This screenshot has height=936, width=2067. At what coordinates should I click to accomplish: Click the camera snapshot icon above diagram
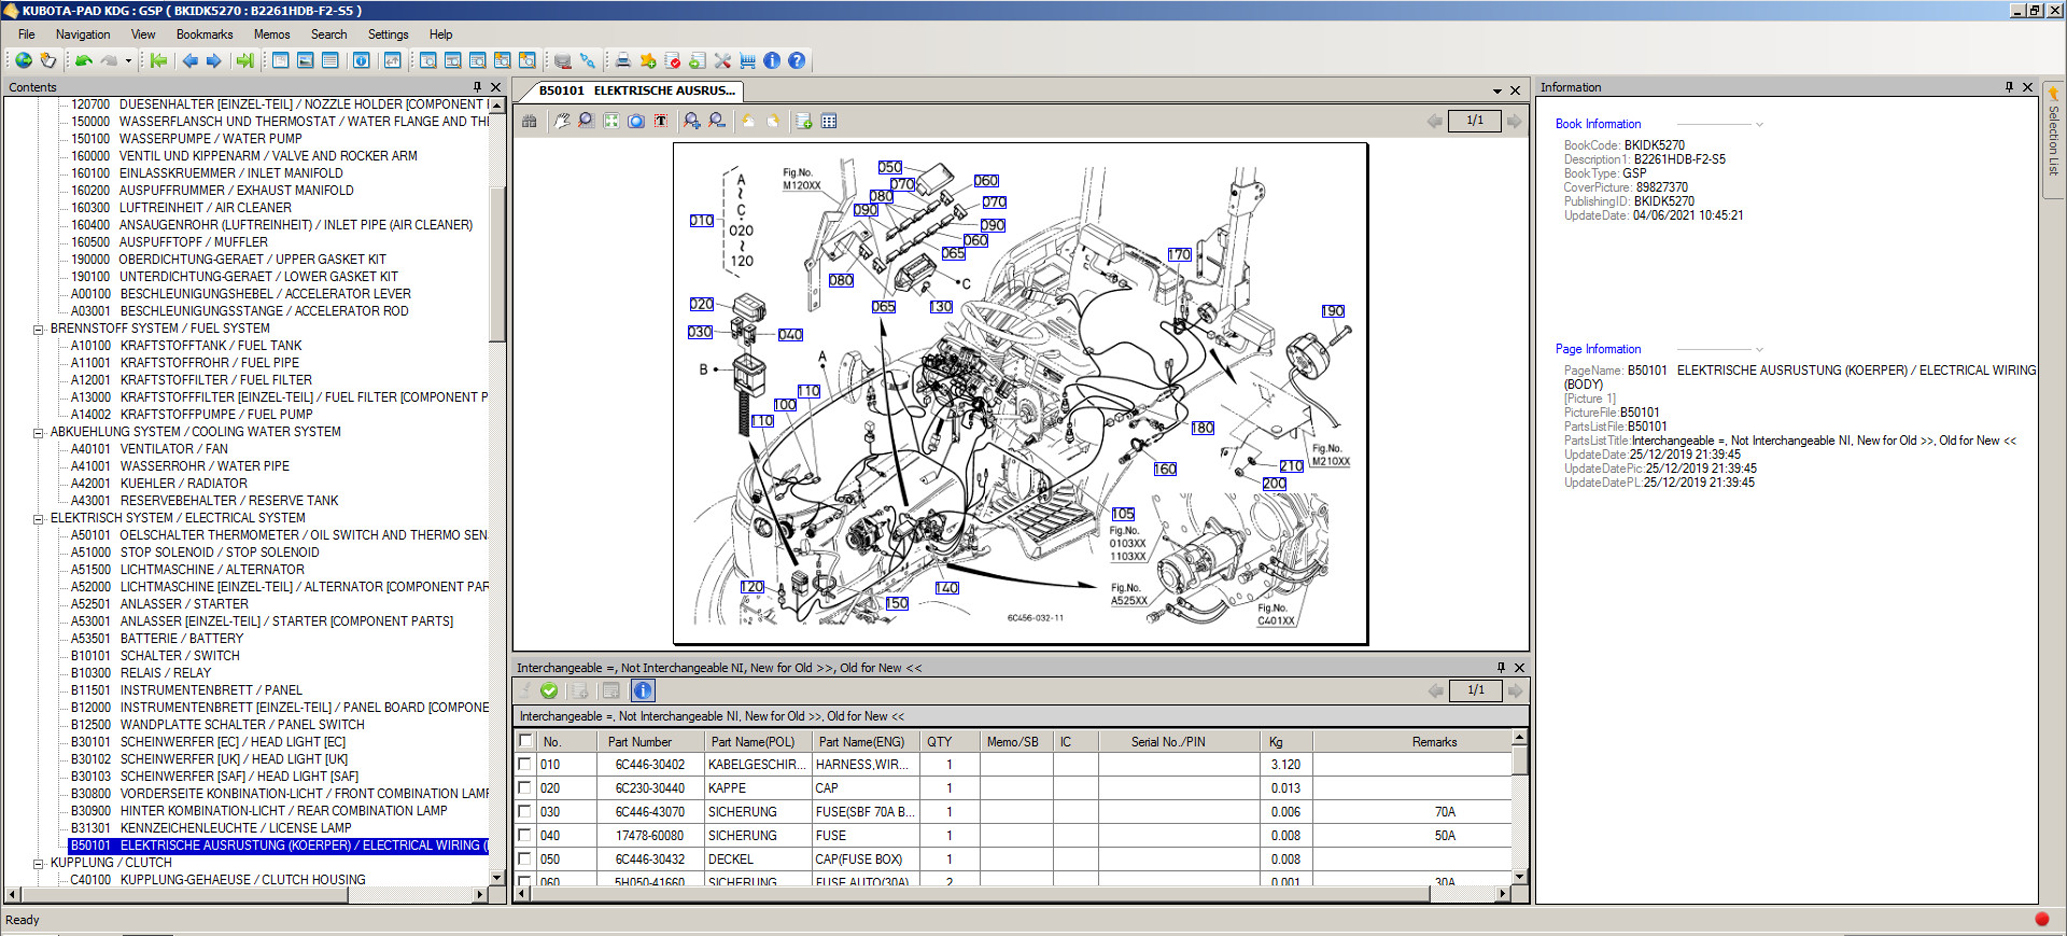pyautogui.click(x=636, y=121)
